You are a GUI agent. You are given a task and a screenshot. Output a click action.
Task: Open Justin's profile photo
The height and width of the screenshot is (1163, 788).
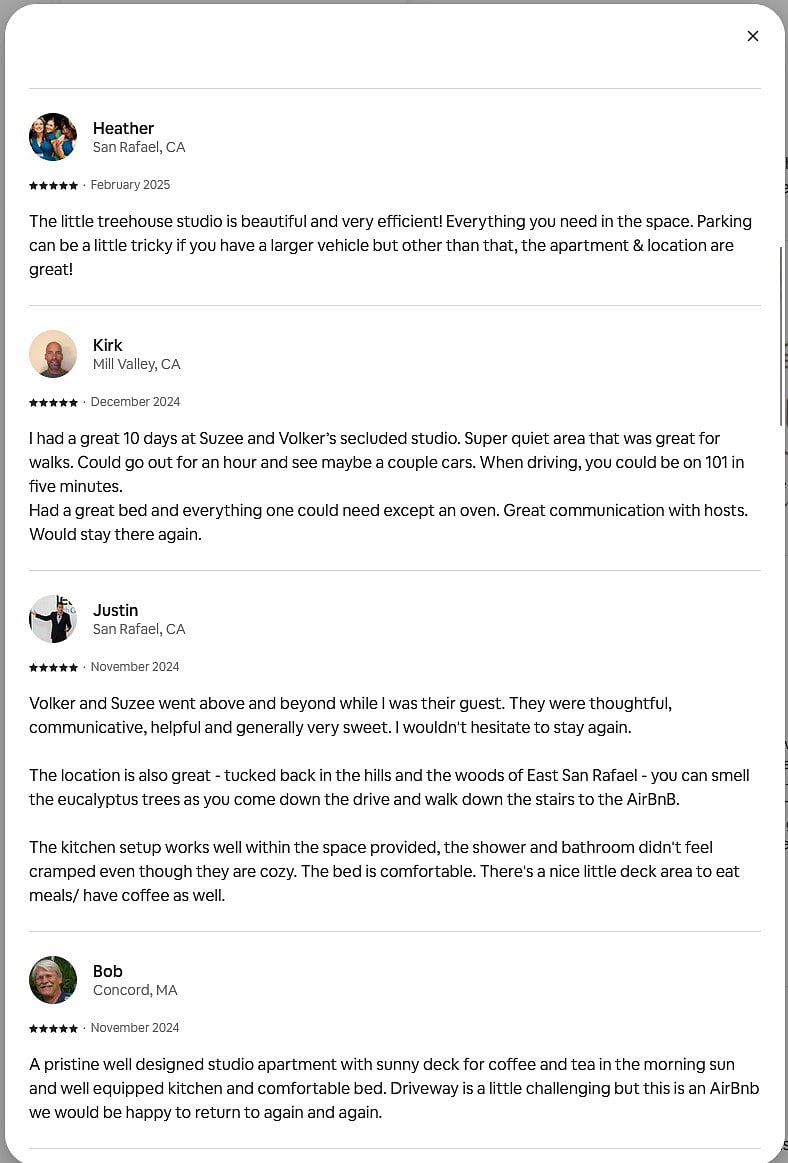(x=53, y=619)
